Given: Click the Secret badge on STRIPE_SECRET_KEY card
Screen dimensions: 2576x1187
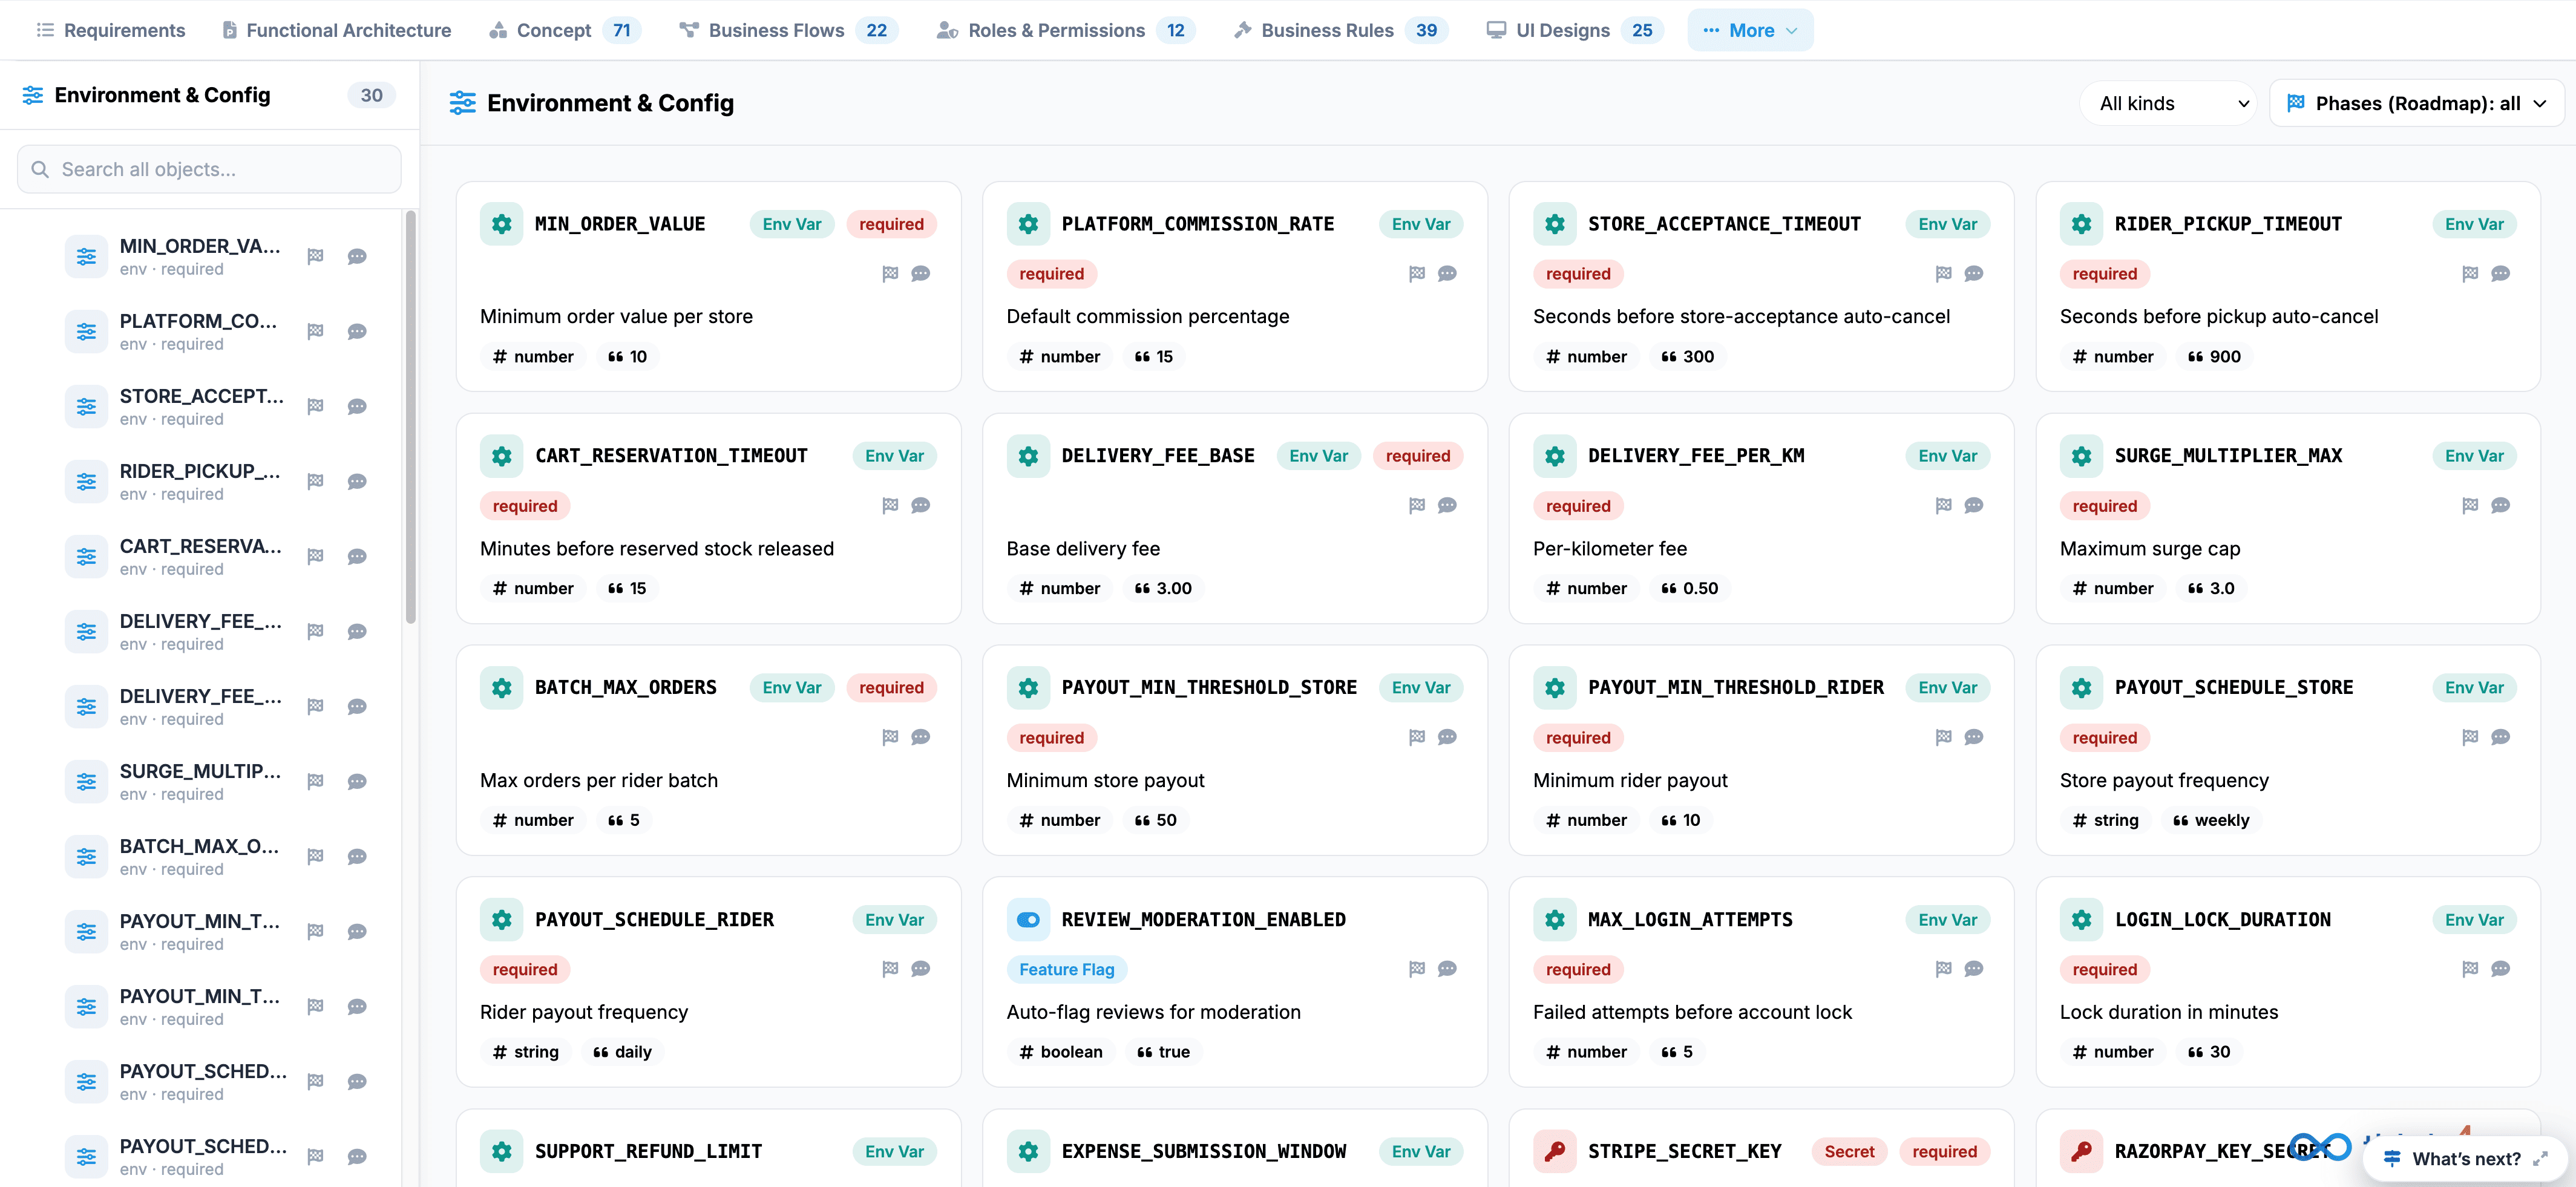Looking at the screenshot, I should (1849, 1152).
